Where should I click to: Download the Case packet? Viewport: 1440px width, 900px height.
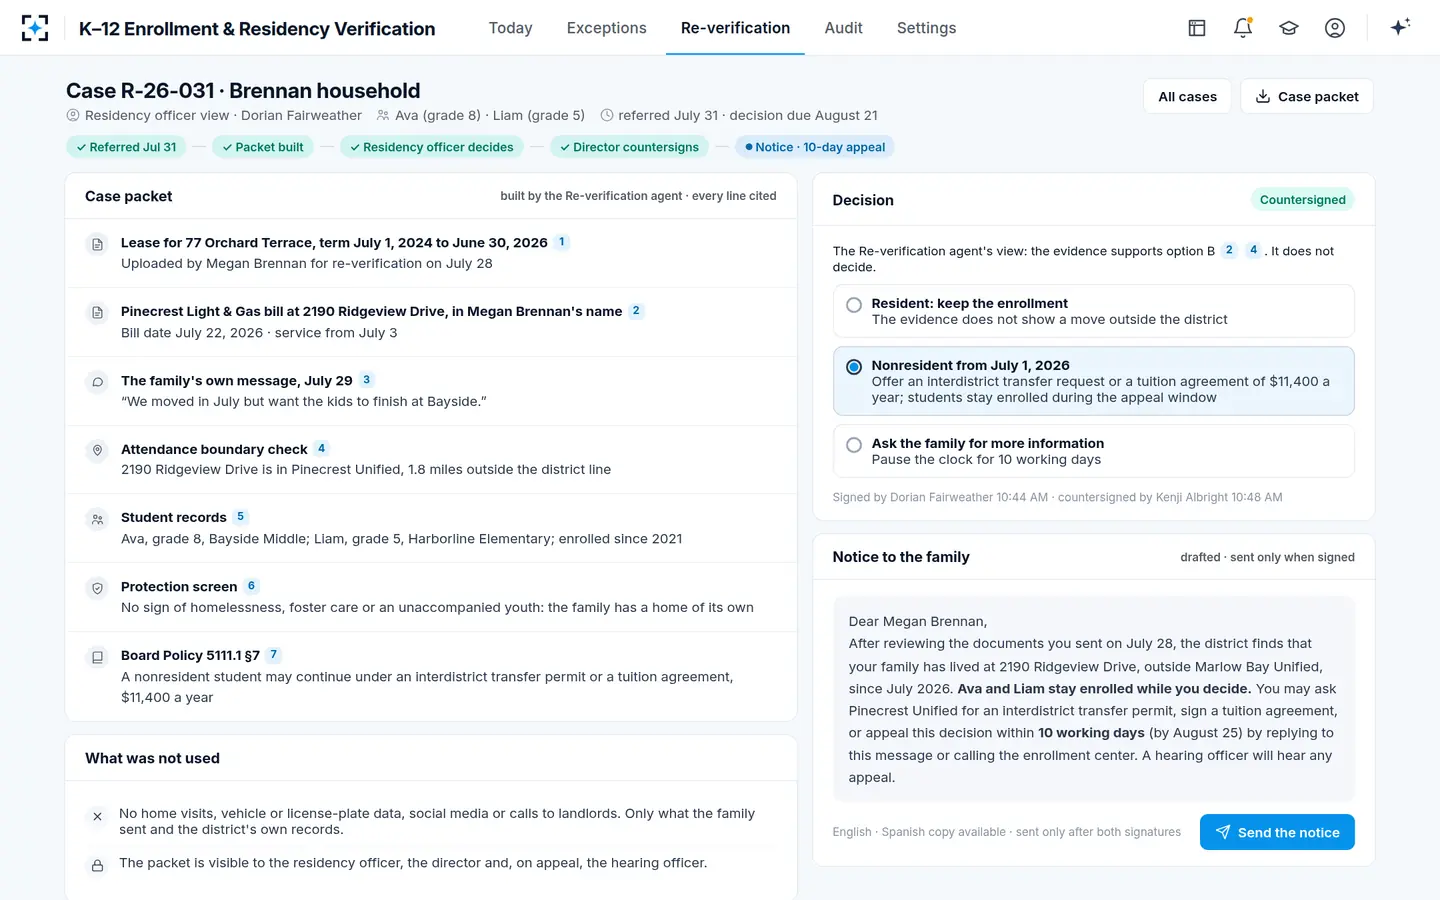pyautogui.click(x=1307, y=96)
